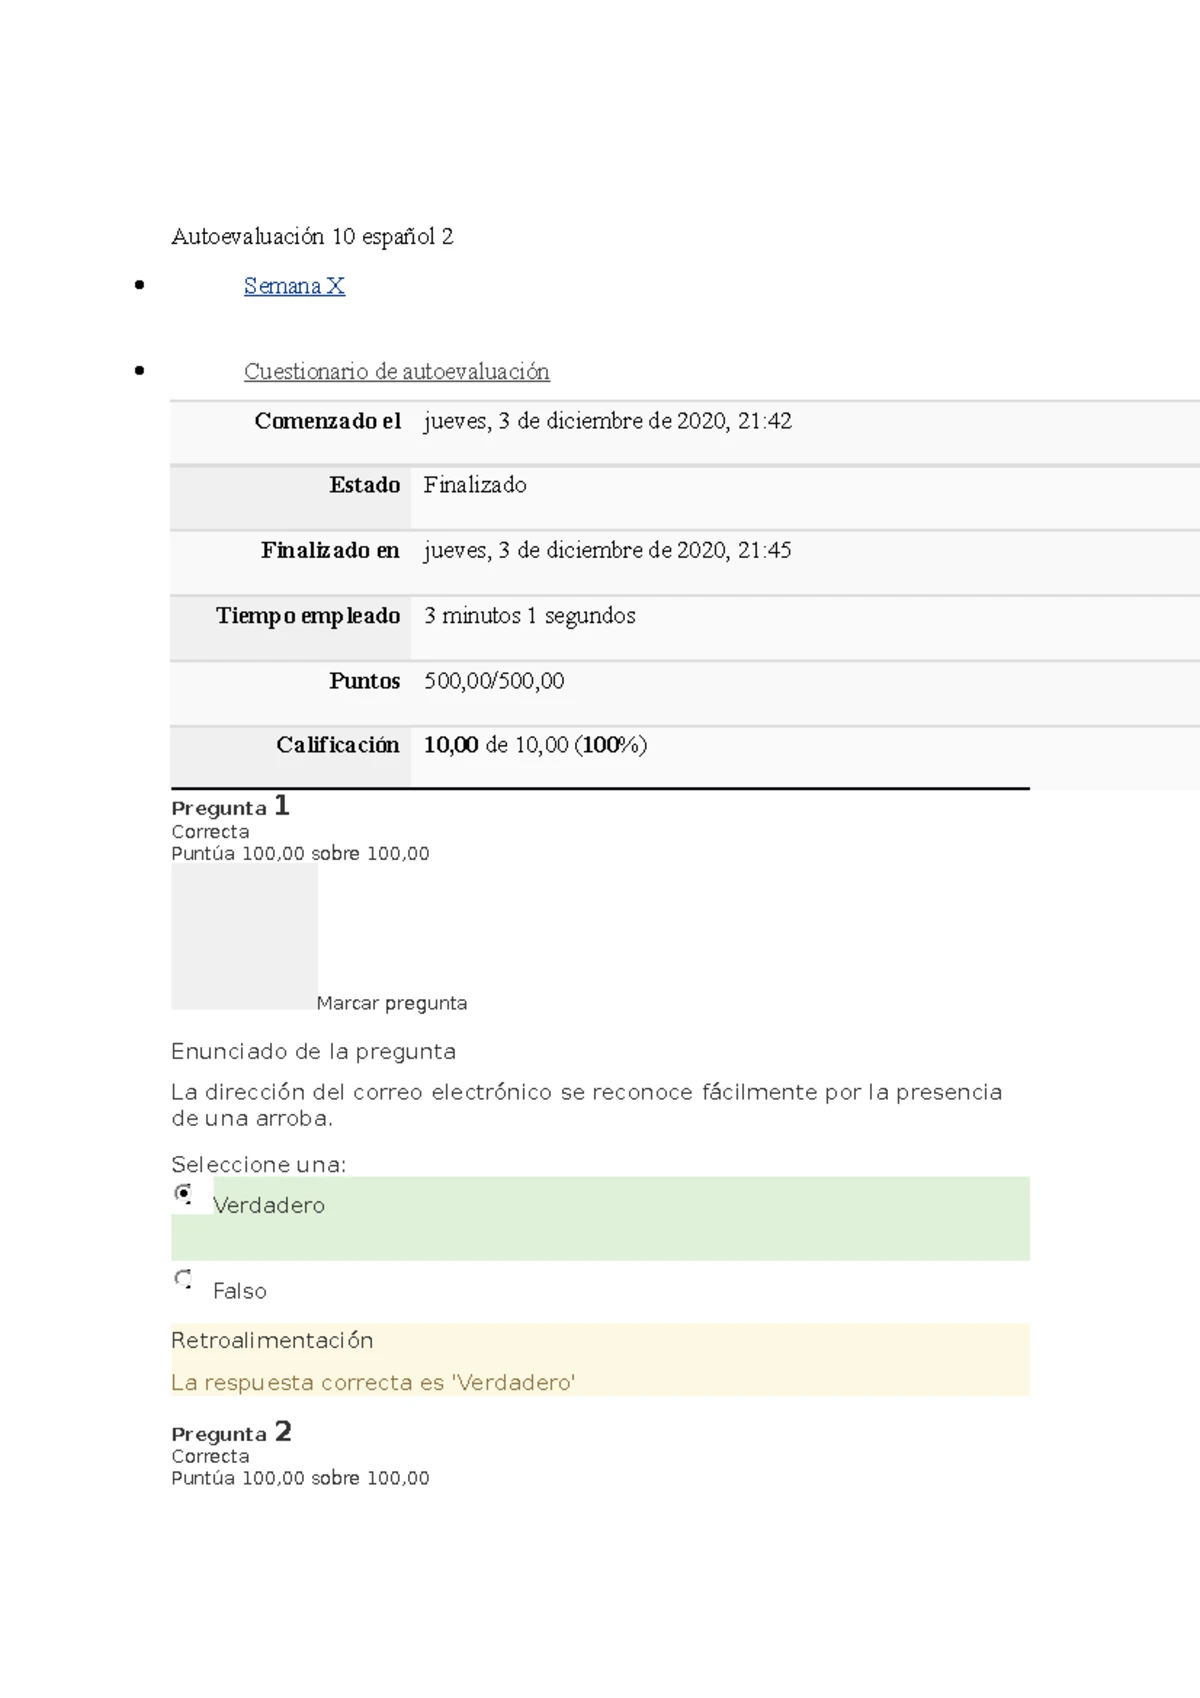Click the gray flag placeholder image
The height and width of the screenshot is (1698, 1200).
point(244,937)
